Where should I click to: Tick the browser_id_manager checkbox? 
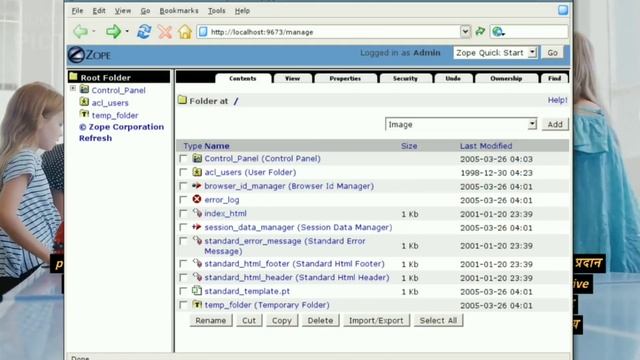(183, 186)
